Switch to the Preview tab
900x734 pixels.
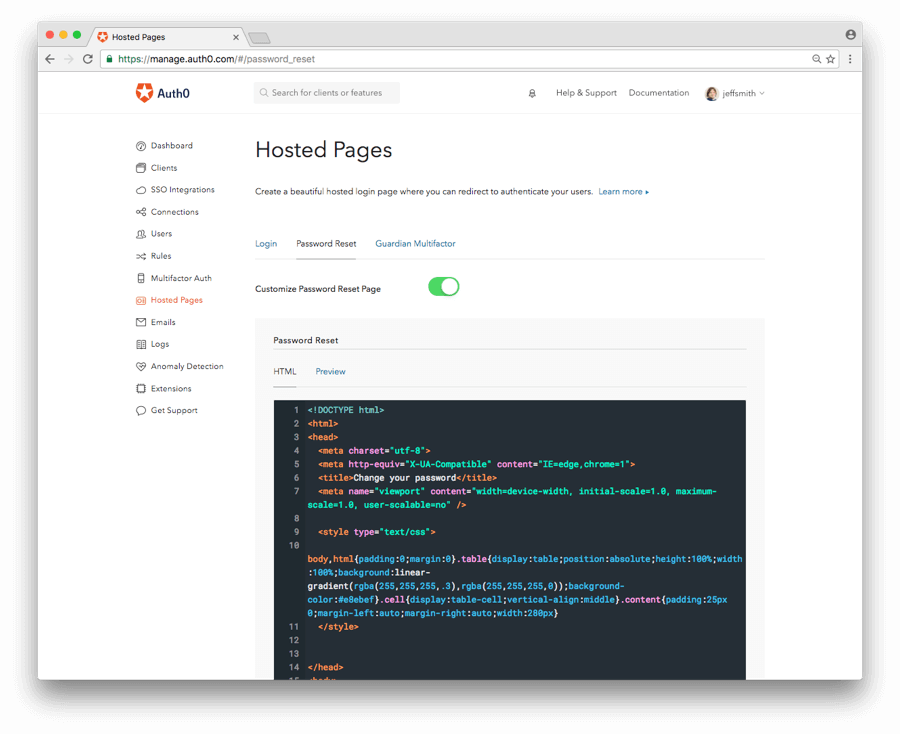pos(330,371)
